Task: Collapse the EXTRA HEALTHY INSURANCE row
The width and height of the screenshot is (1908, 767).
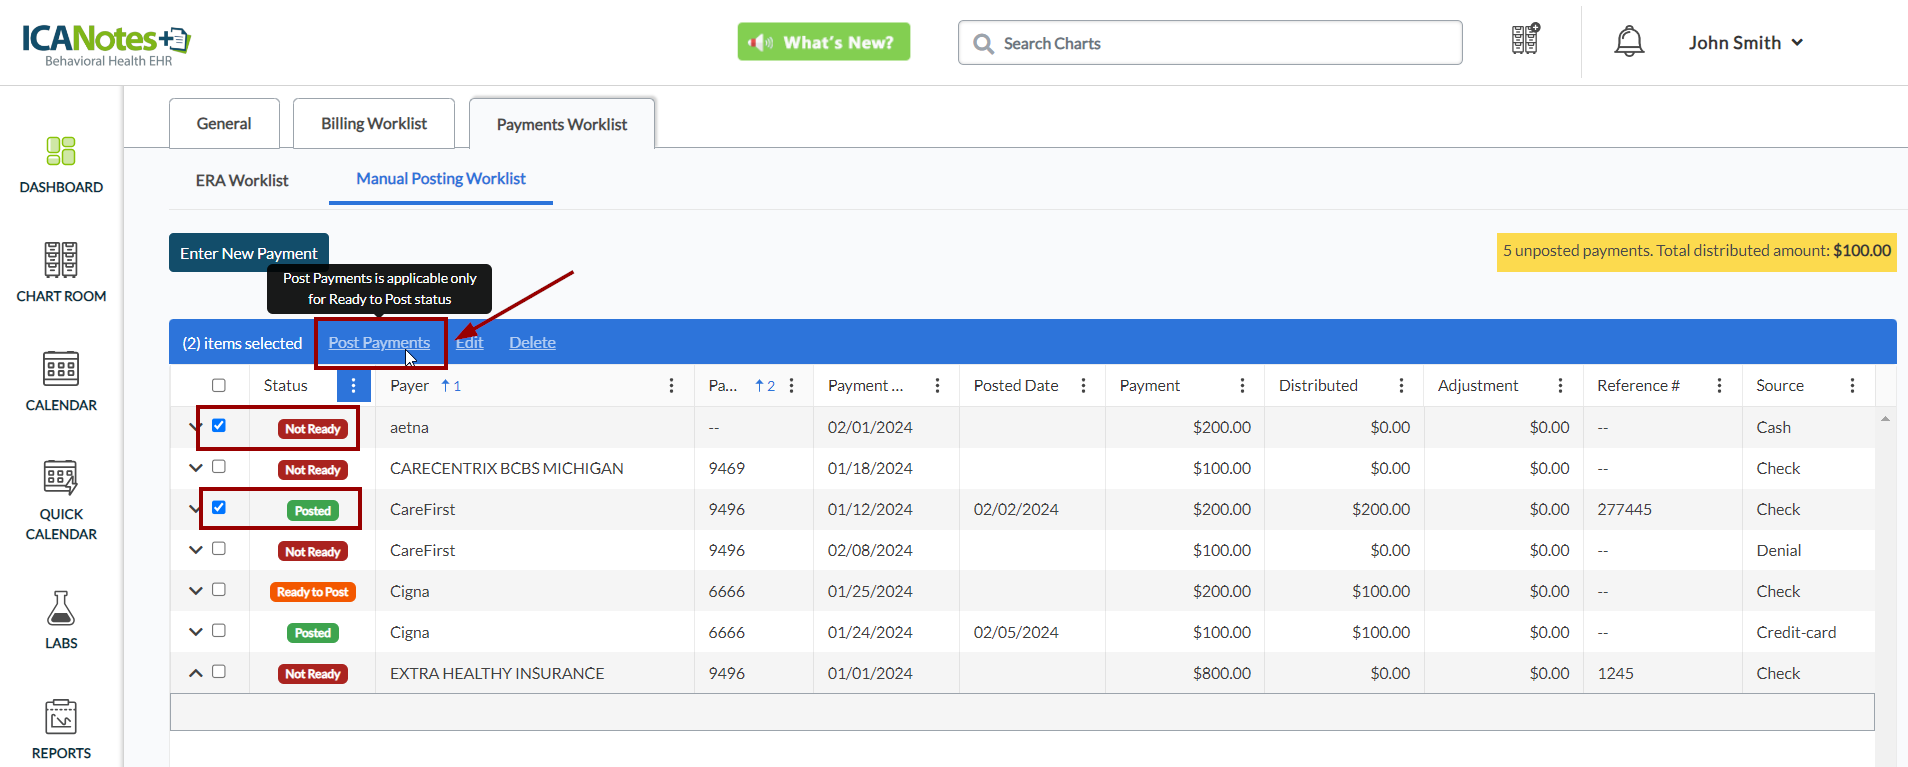Action: point(196,673)
